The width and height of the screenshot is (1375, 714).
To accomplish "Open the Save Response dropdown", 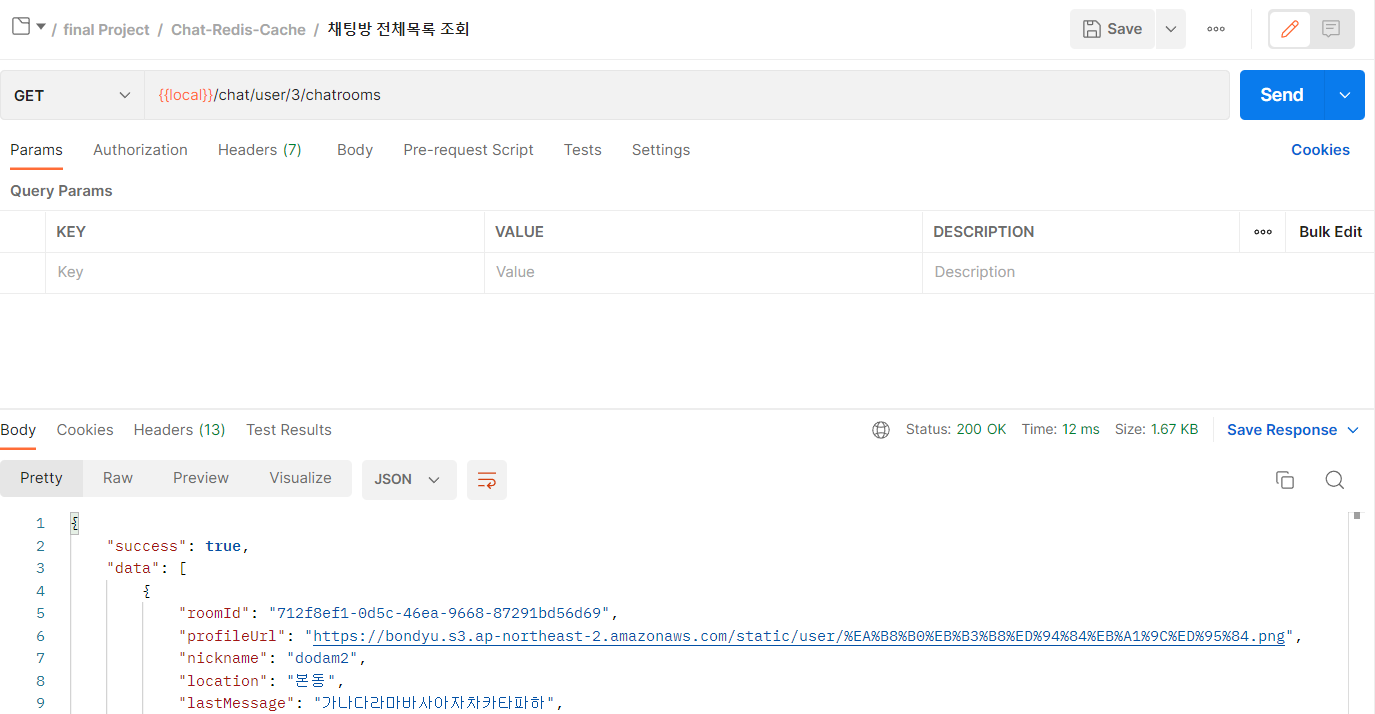I will (1293, 430).
